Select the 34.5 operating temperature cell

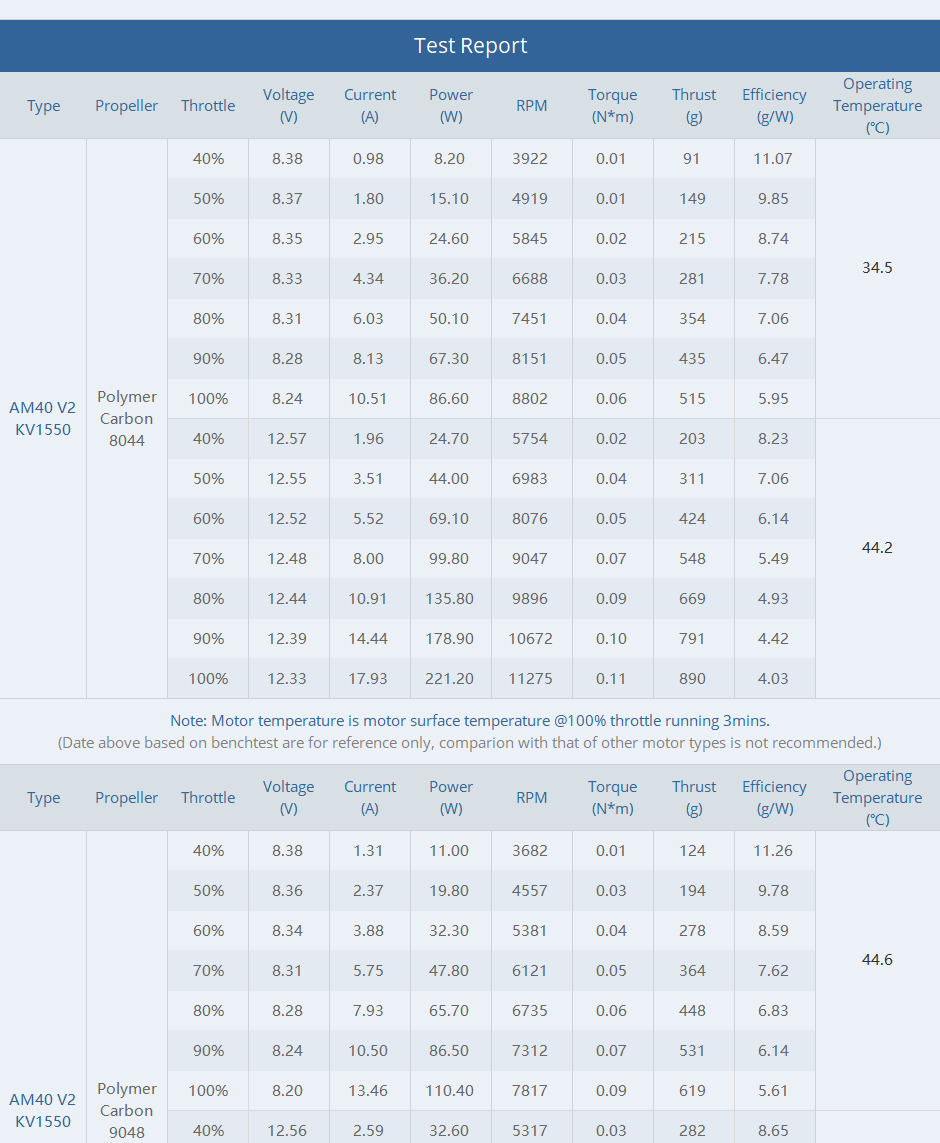tap(877, 268)
